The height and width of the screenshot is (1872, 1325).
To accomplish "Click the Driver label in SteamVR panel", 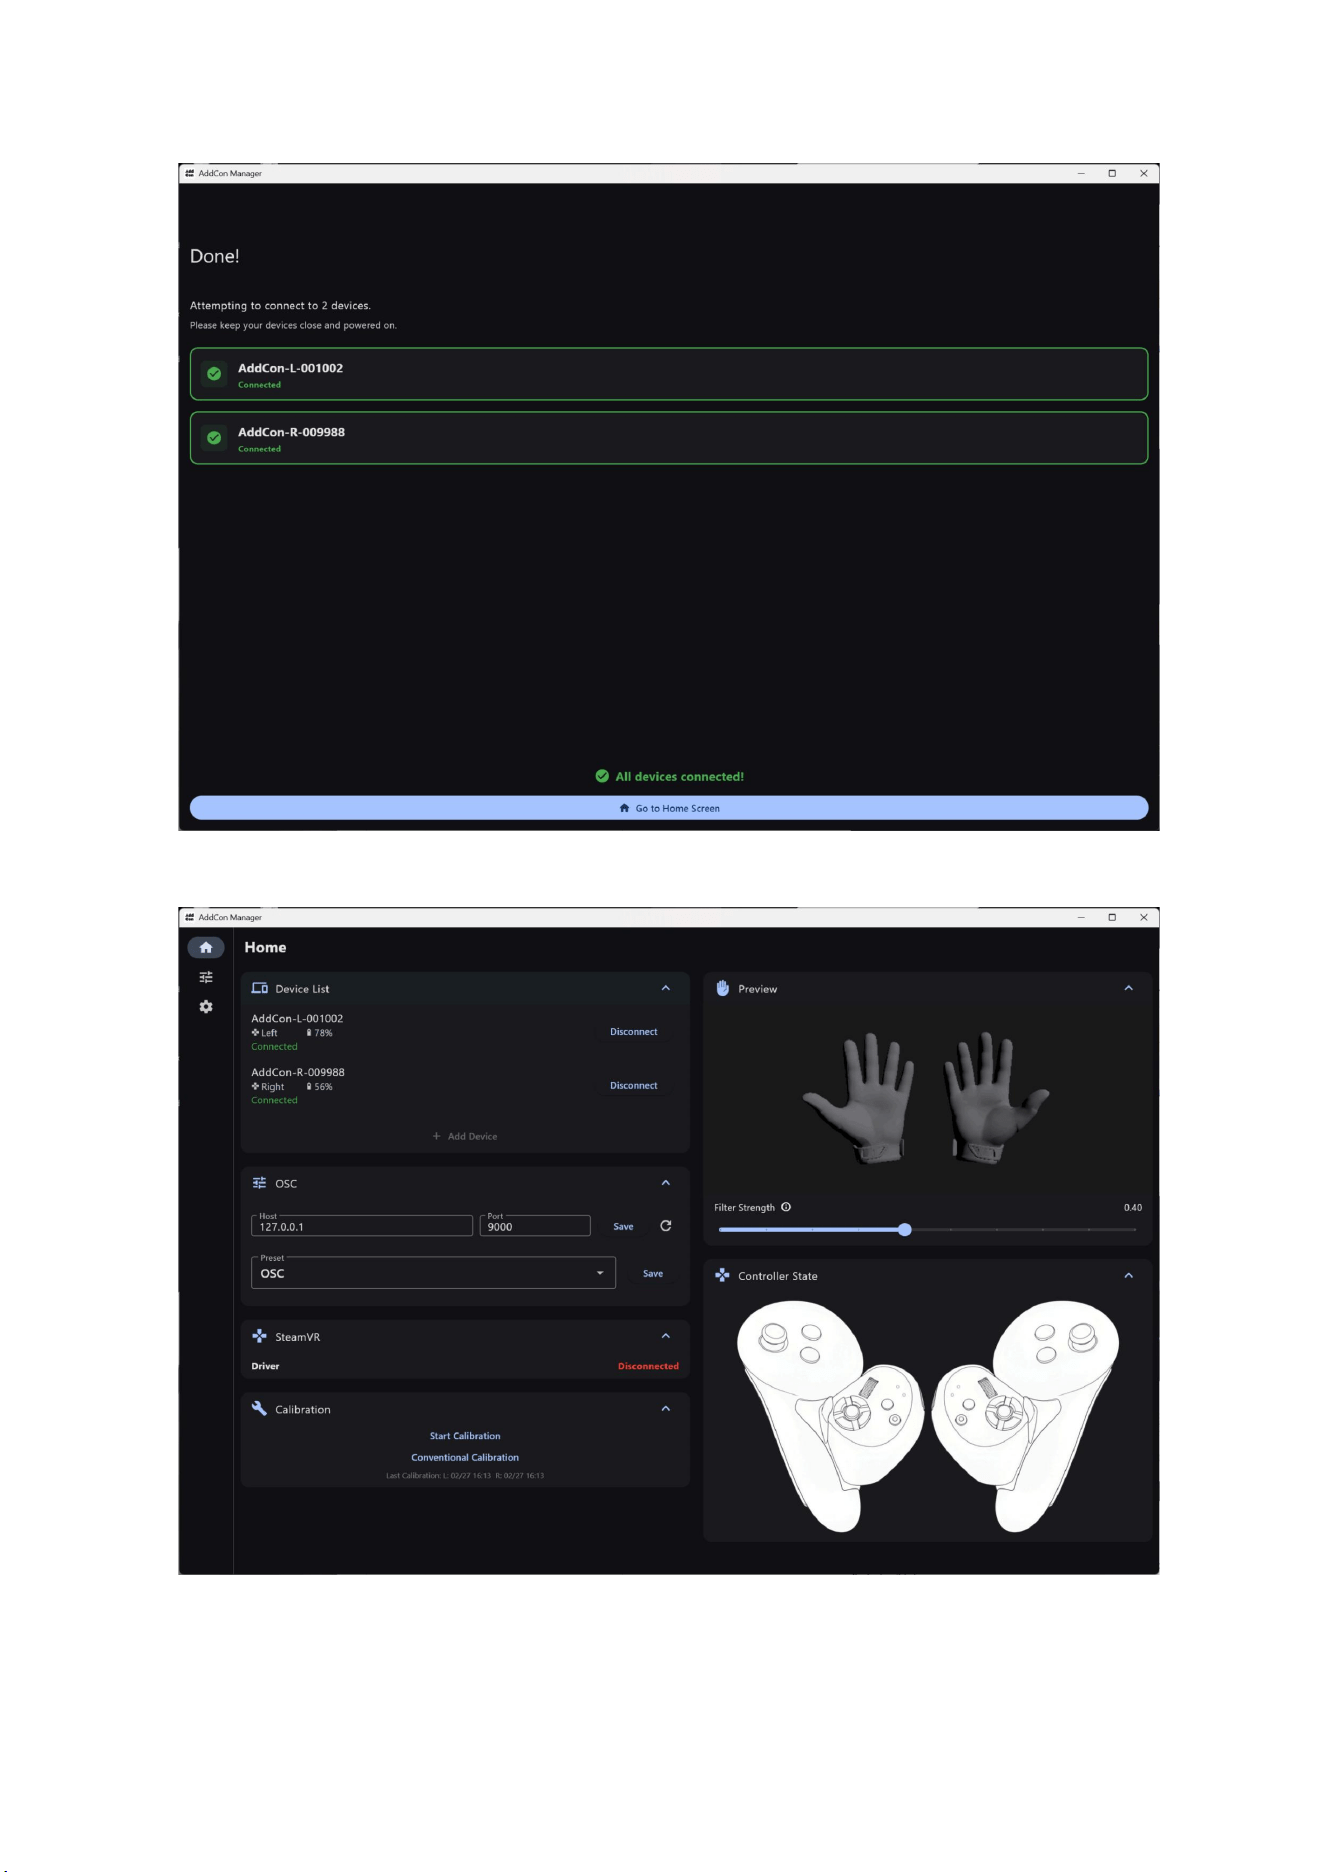I will (265, 1366).
